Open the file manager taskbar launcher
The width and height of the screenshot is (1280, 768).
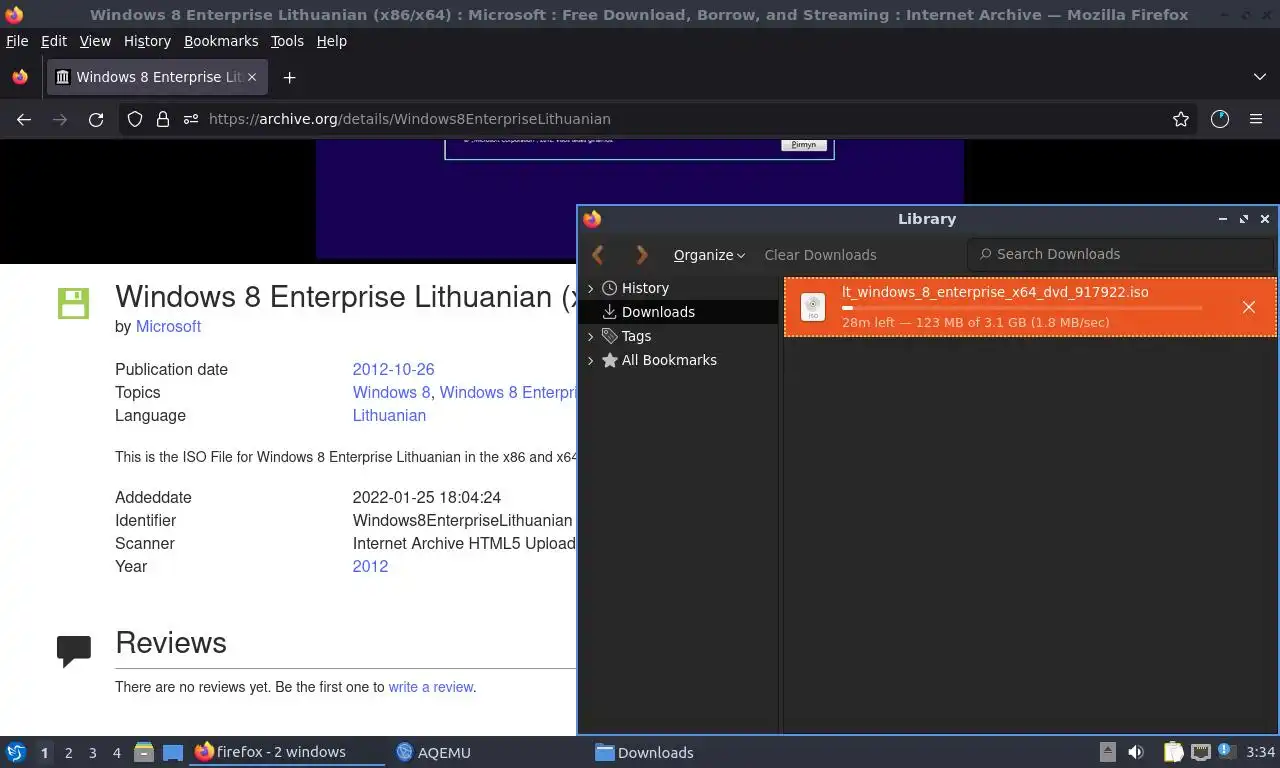pyautogui.click(x=143, y=752)
